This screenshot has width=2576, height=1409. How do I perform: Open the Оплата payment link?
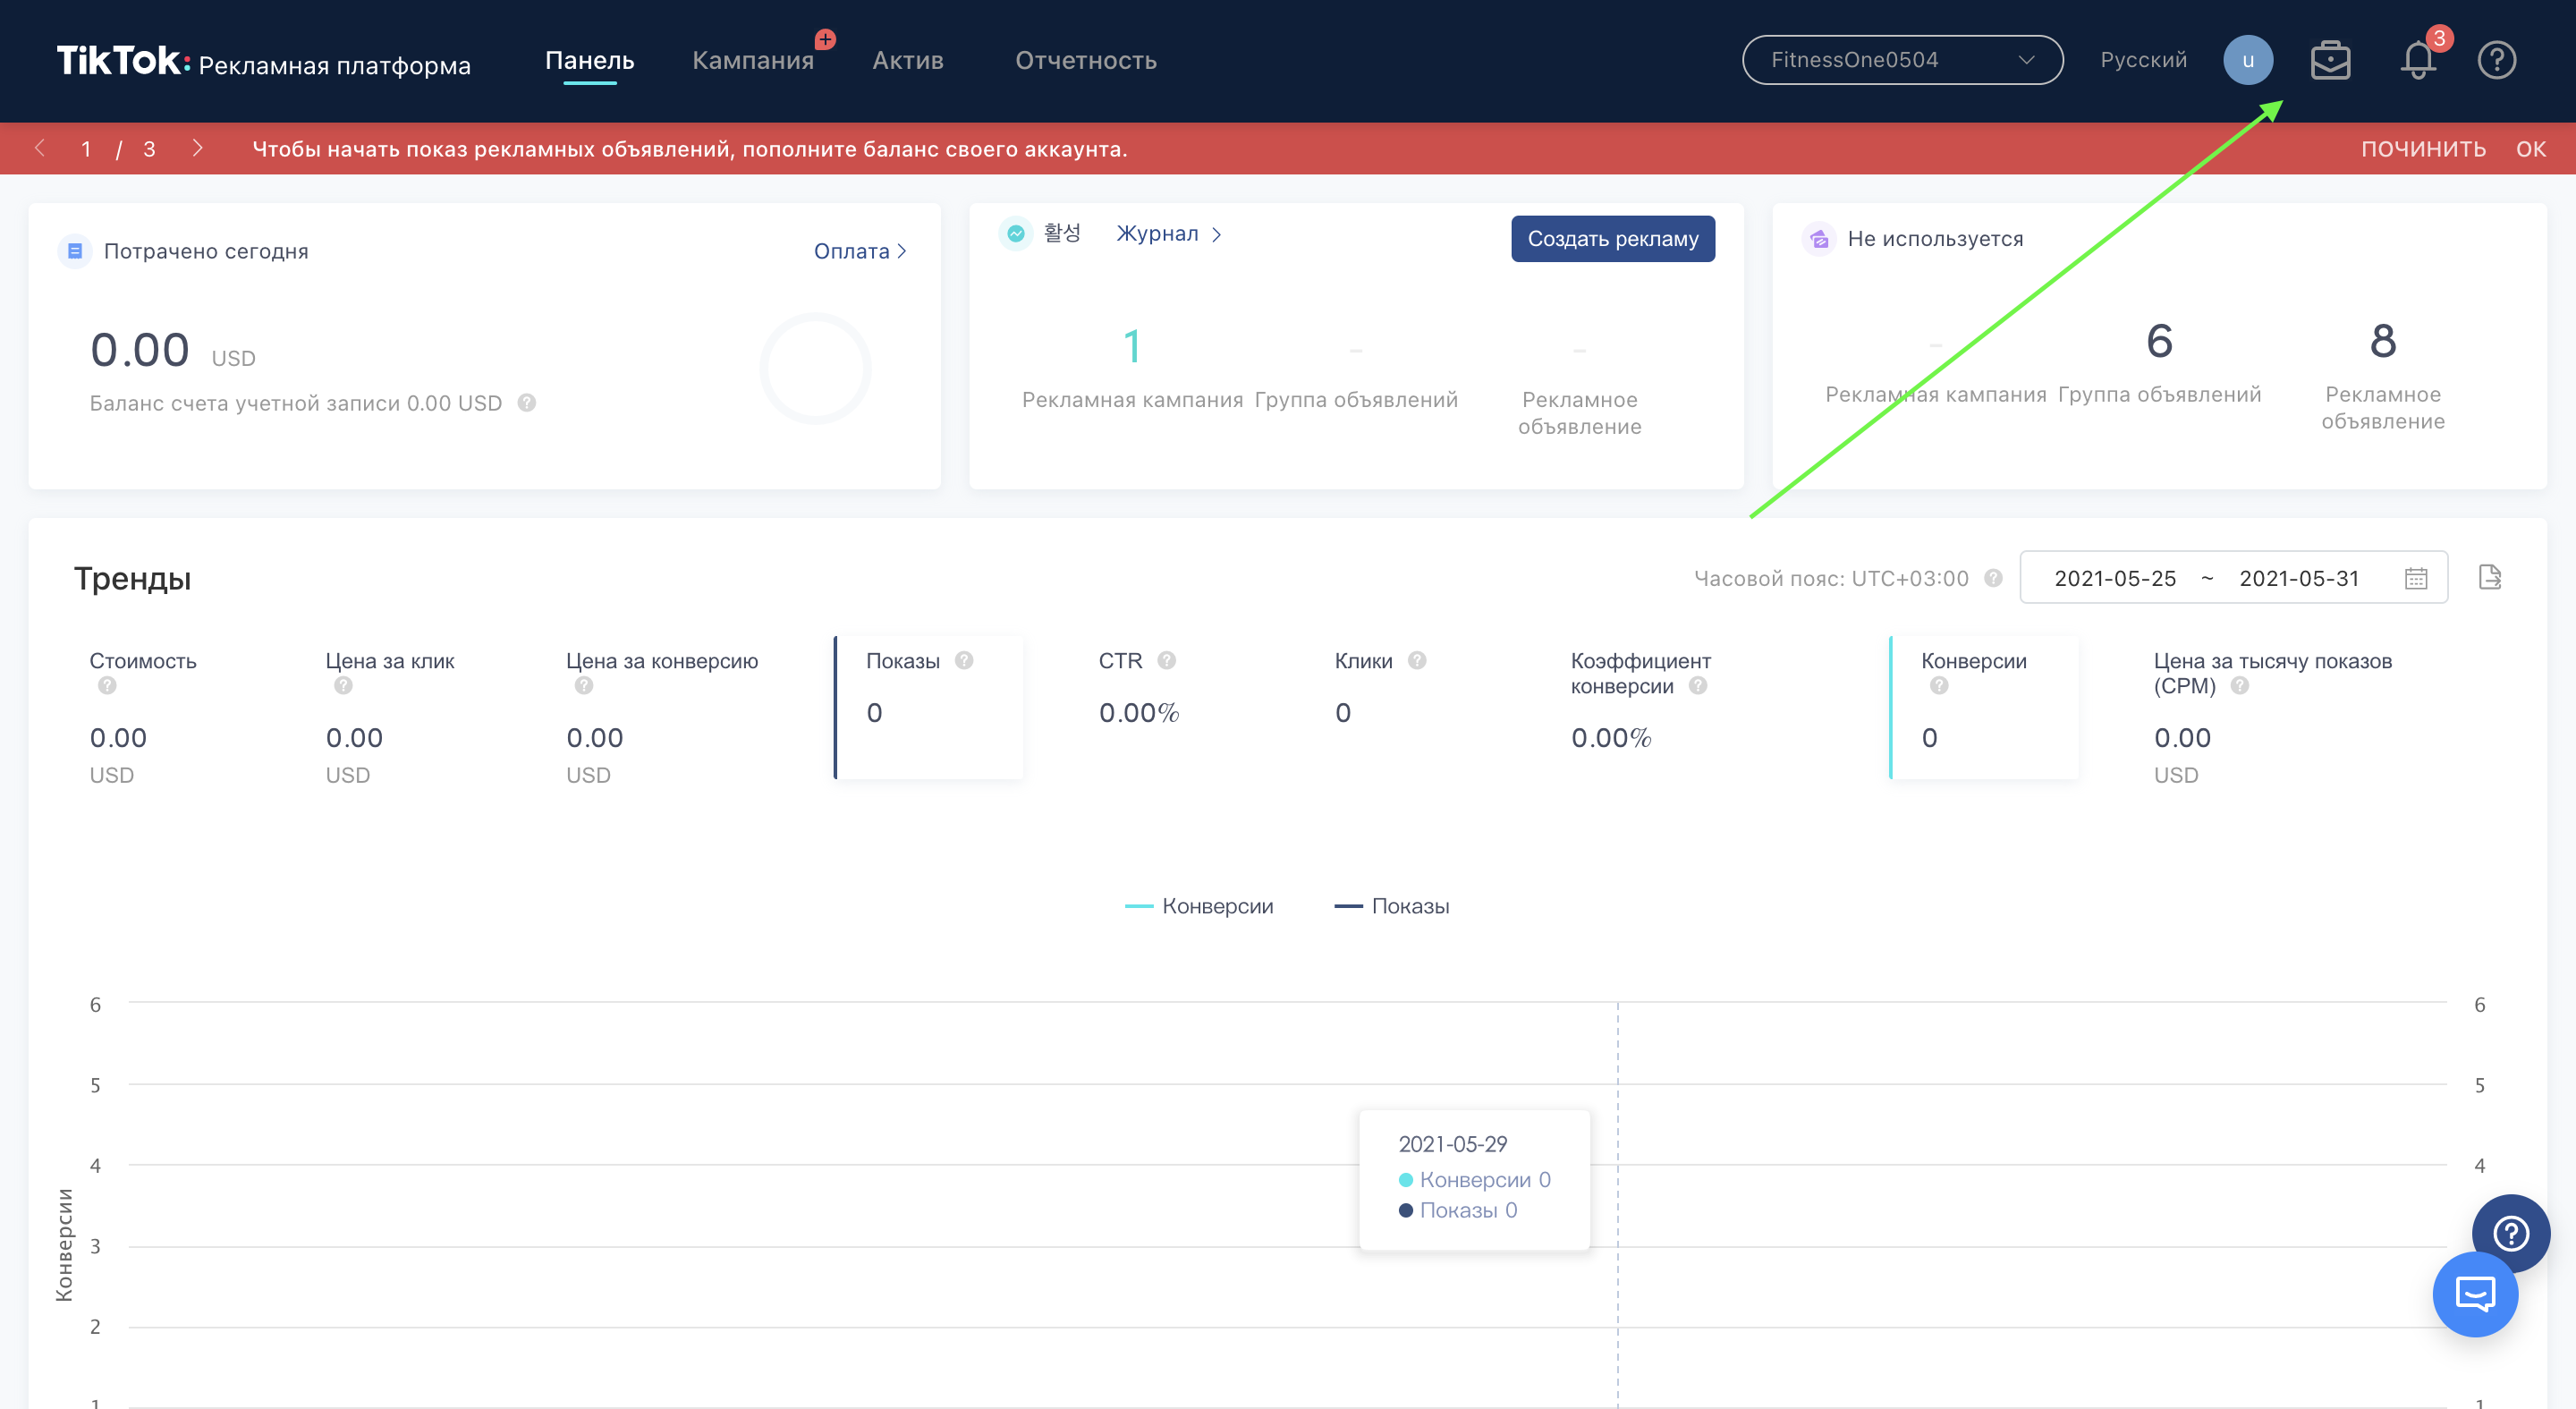pyautogui.click(x=859, y=251)
